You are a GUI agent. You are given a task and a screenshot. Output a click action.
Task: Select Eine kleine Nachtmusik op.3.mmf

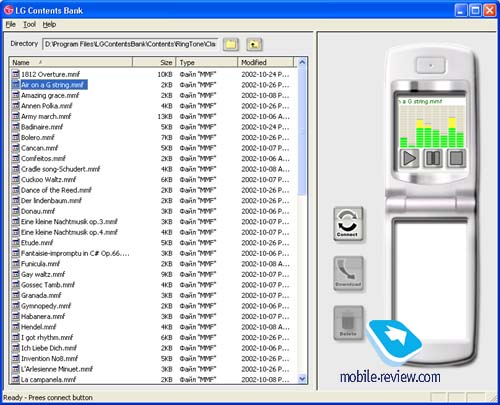point(69,221)
